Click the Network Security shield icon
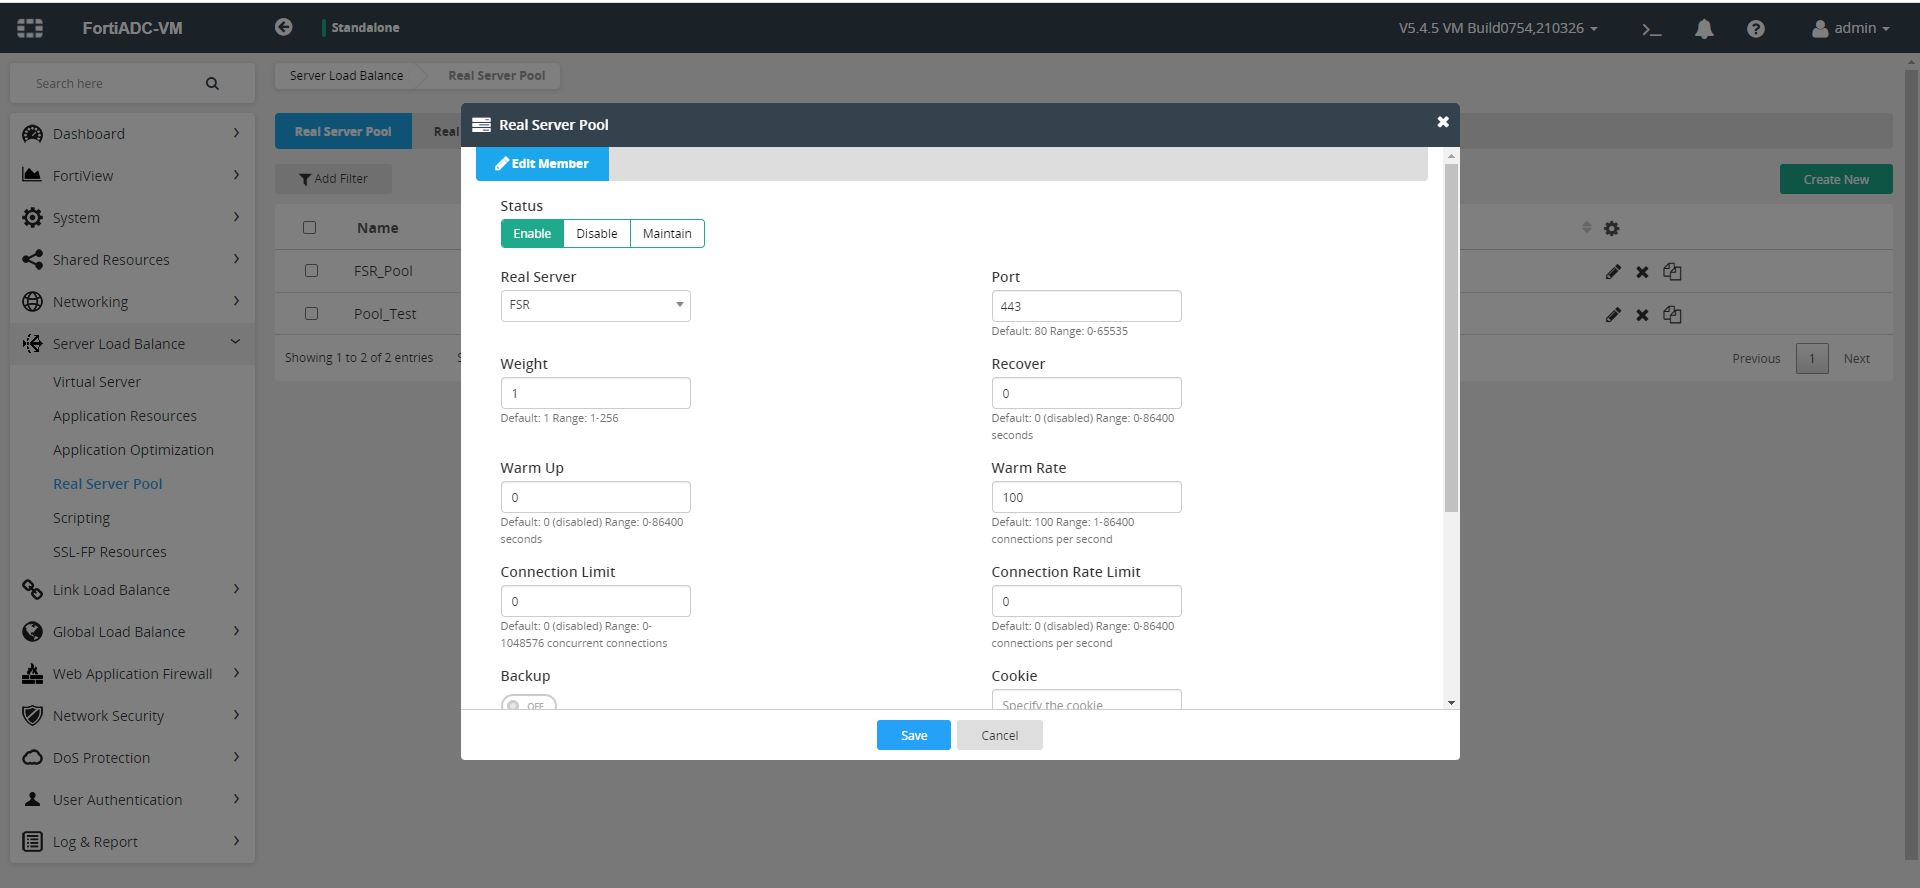The height and width of the screenshot is (888, 1920). pyautogui.click(x=33, y=715)
